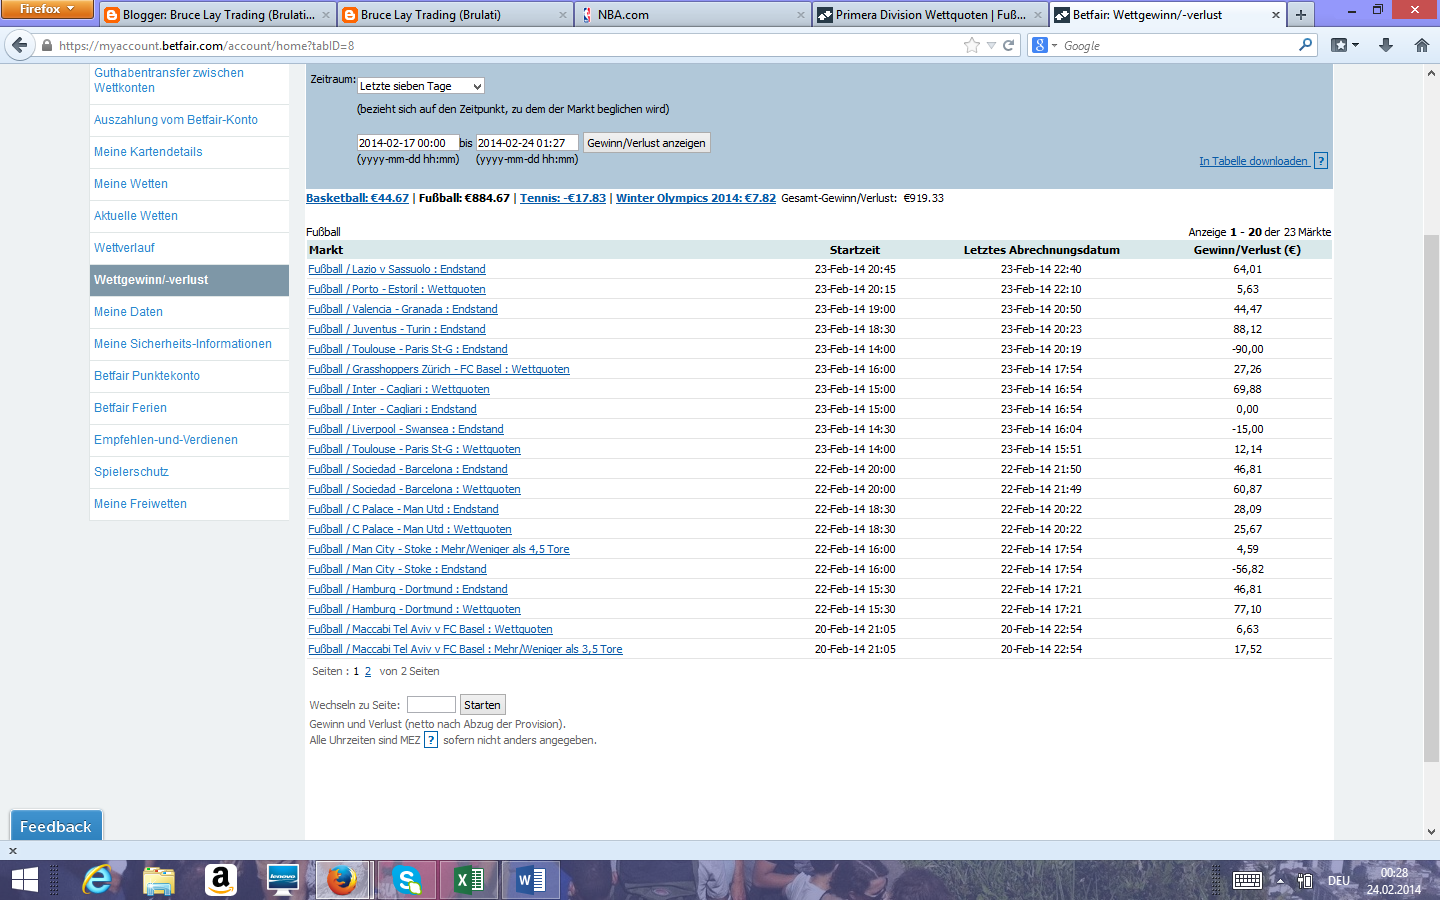1440x900 pixels.
Task: Click the start date field 2014-02-17 00:00
Action: 408,143
